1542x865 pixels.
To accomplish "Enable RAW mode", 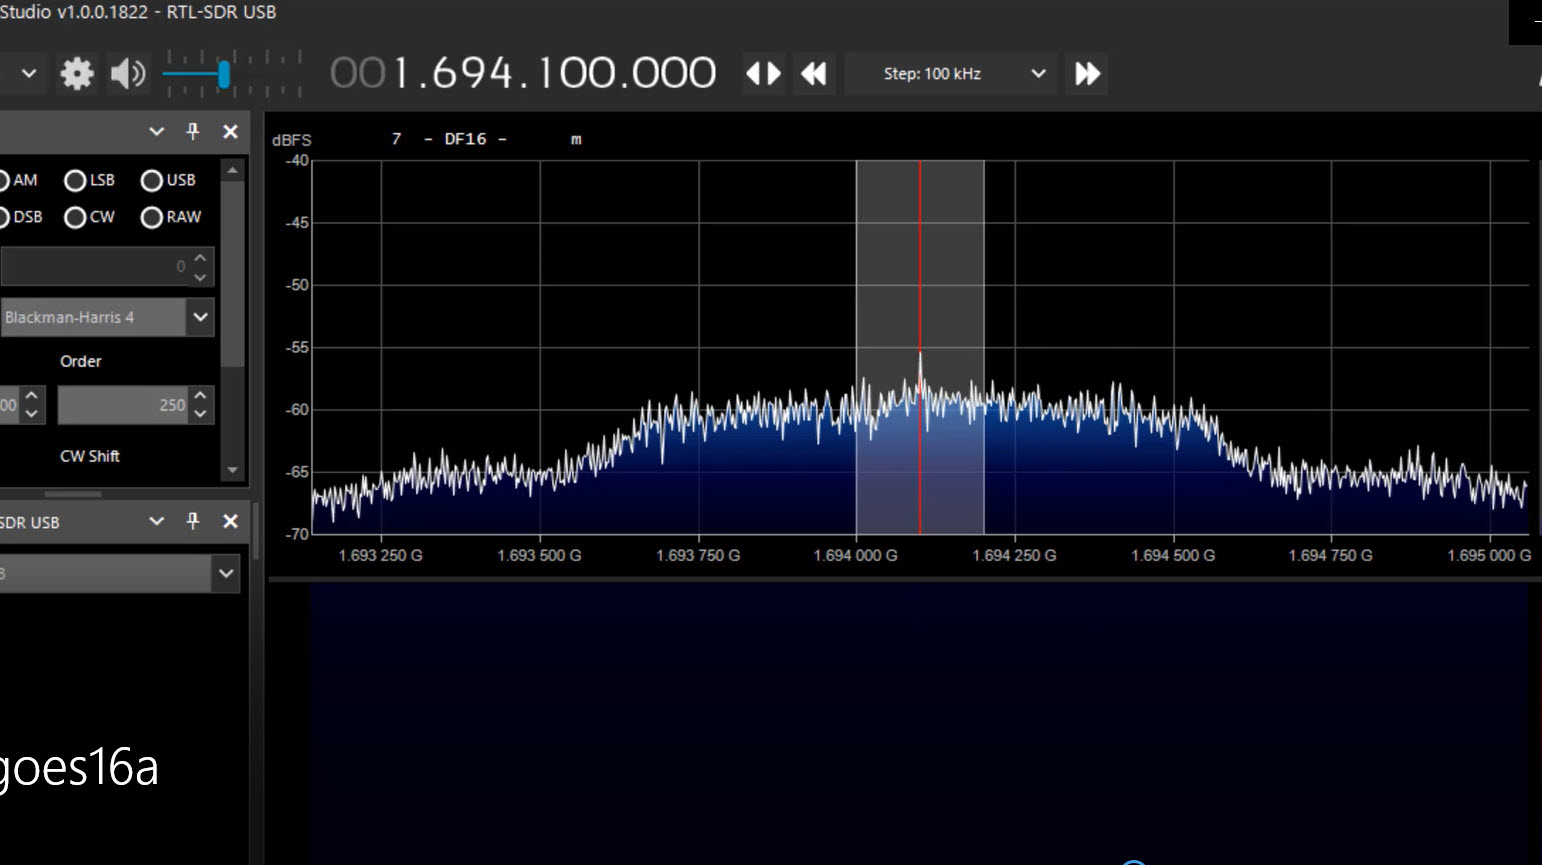I will 151,217.
